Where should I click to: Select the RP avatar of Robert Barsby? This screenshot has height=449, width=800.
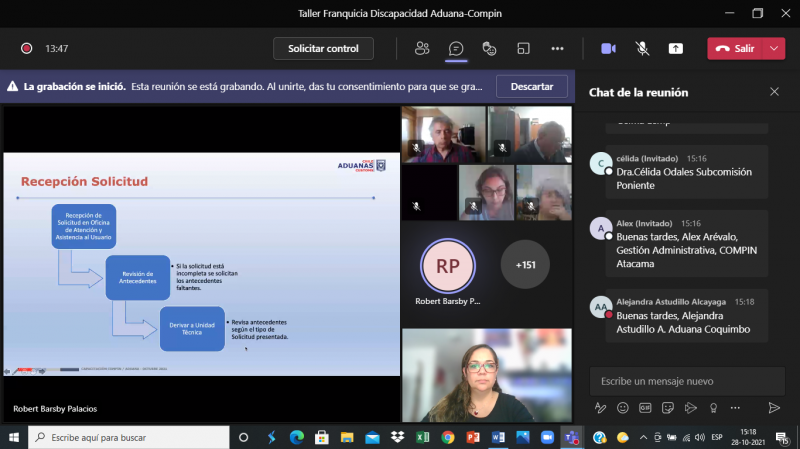(447, 266)
